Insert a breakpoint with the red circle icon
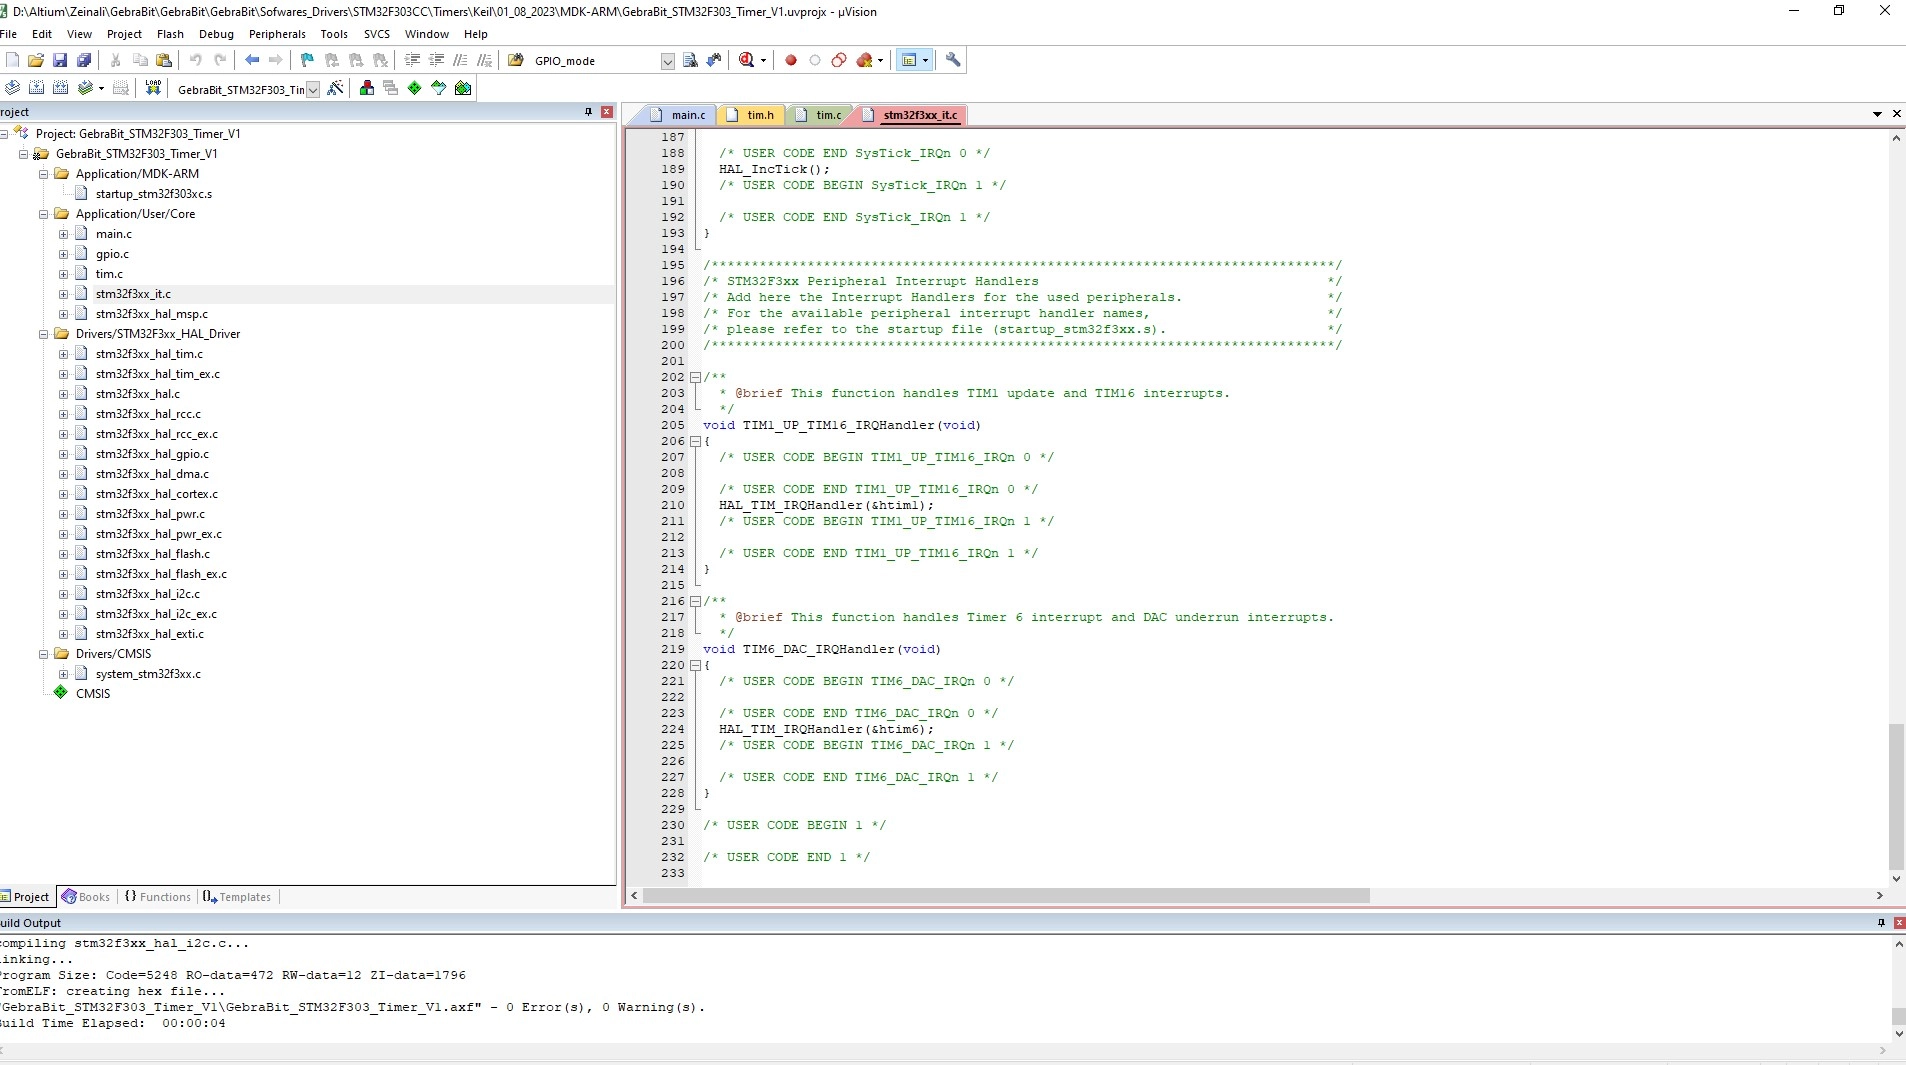The width and height of the screenshot is (1906, 1065). (791, 60)
